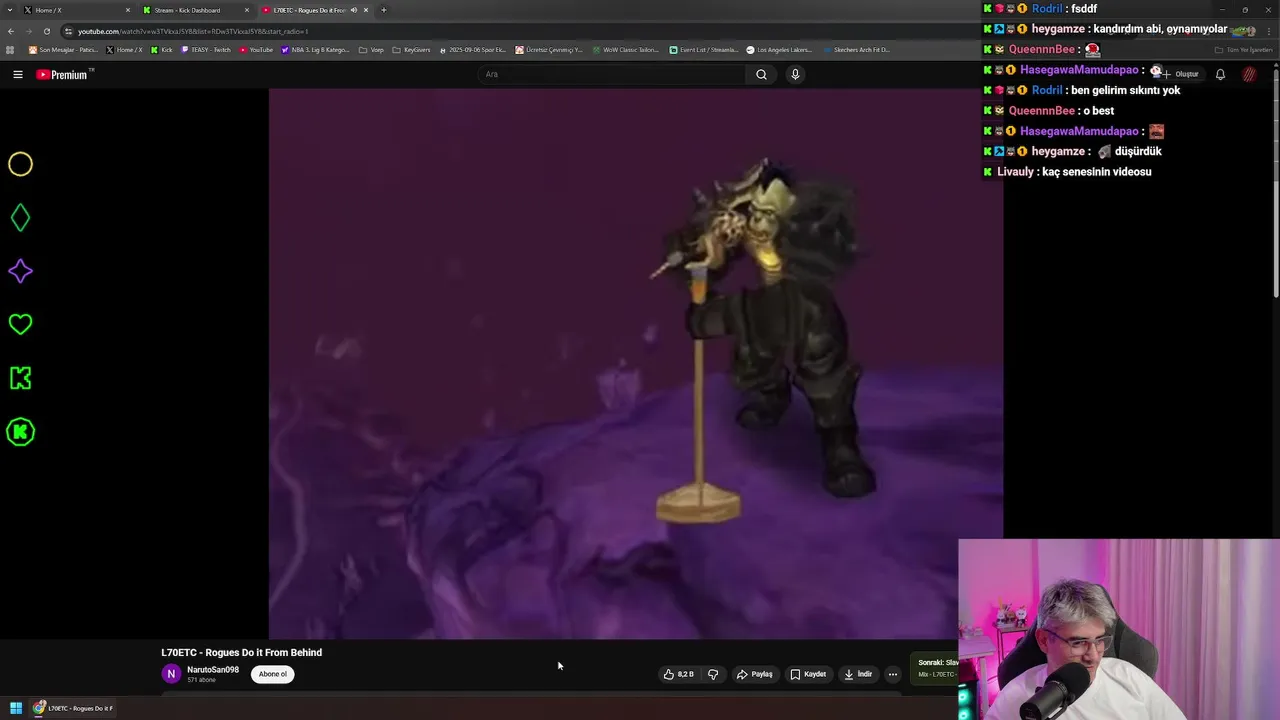Expand the tab search dropdown arrow
Screen dimensions: 1280x720
8,10
